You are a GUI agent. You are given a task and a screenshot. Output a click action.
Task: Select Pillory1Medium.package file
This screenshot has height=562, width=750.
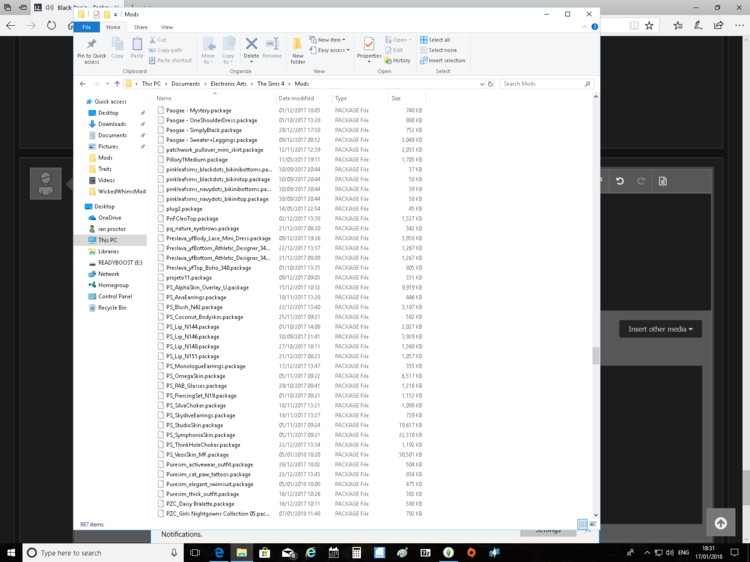coord(197,160)
